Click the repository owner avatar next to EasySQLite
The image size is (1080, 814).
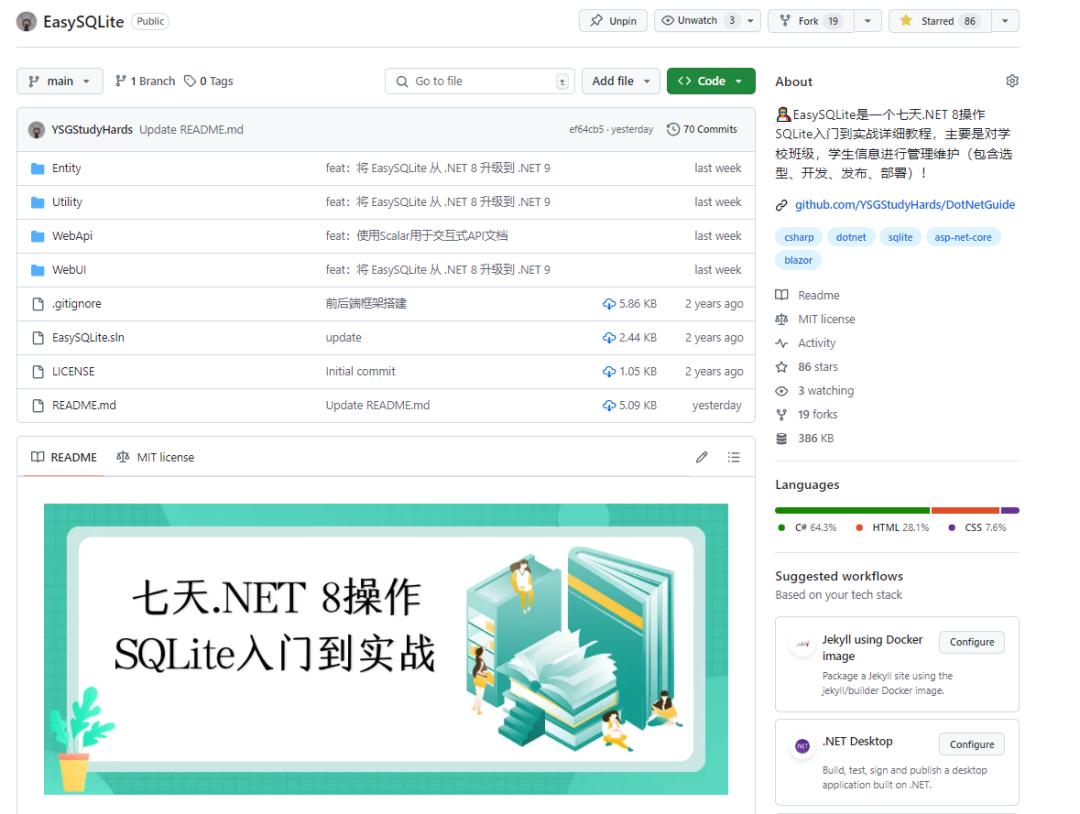click(26, 21)
